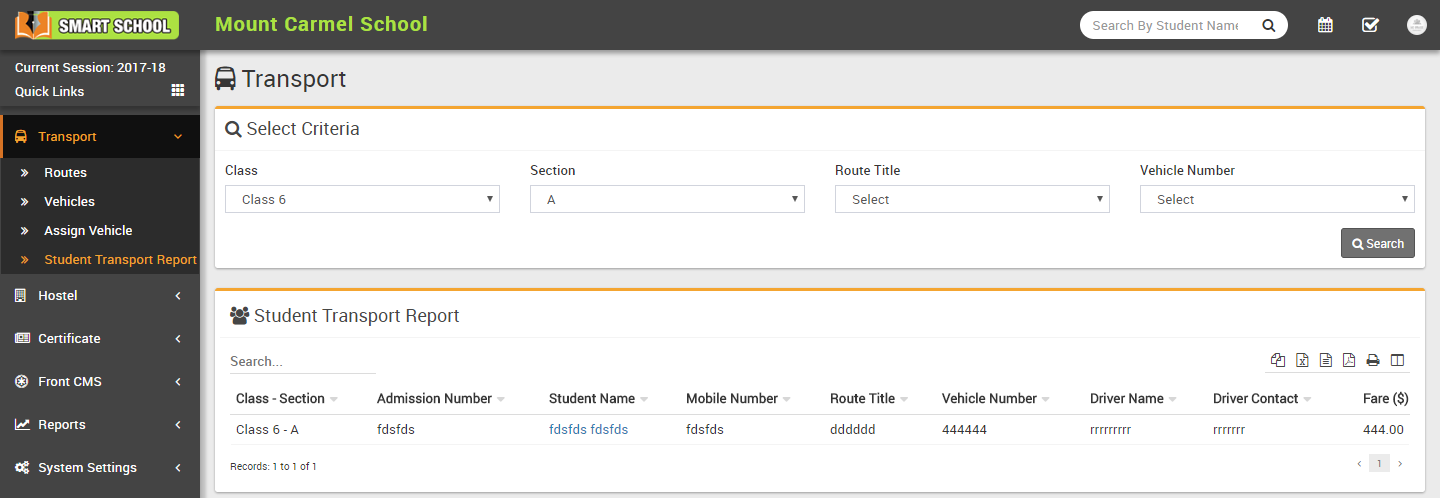Open the Route Title dropdown
Image resolution: width=1440 pixels, height=498 pixels.
972,199
